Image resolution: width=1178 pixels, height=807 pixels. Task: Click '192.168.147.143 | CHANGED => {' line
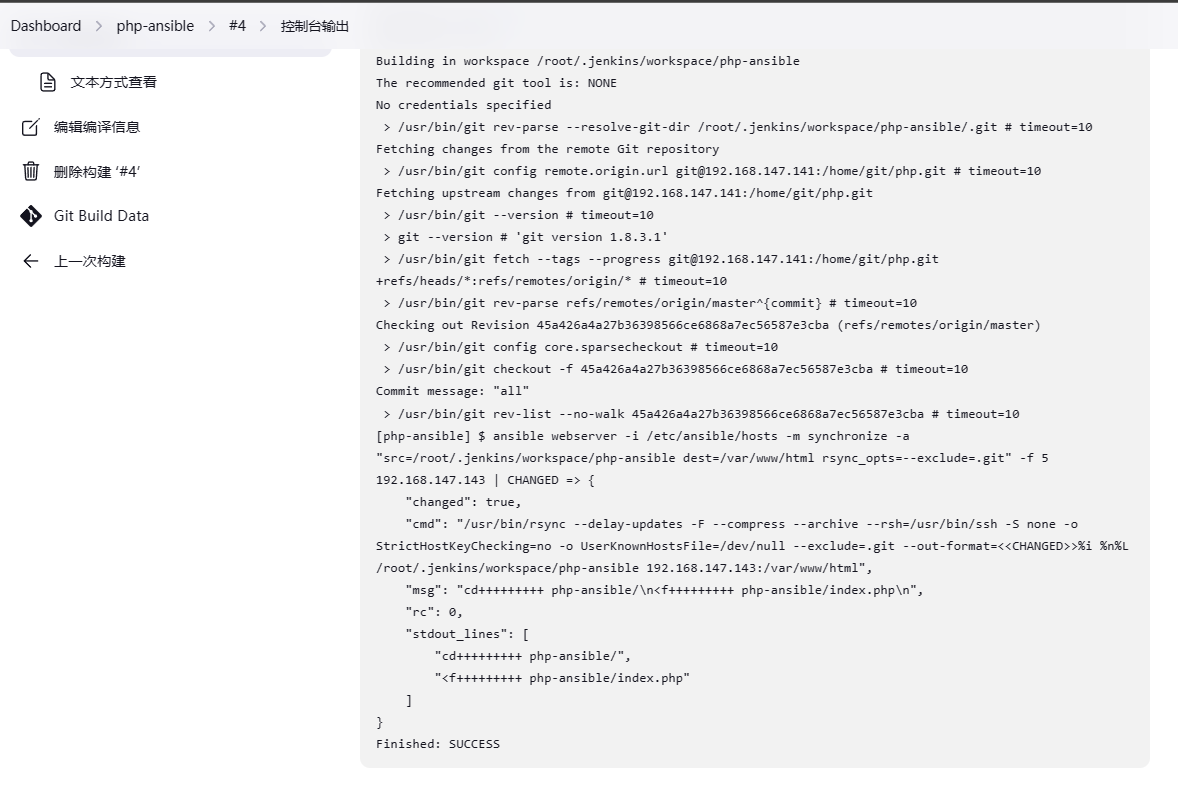[485, 480]
